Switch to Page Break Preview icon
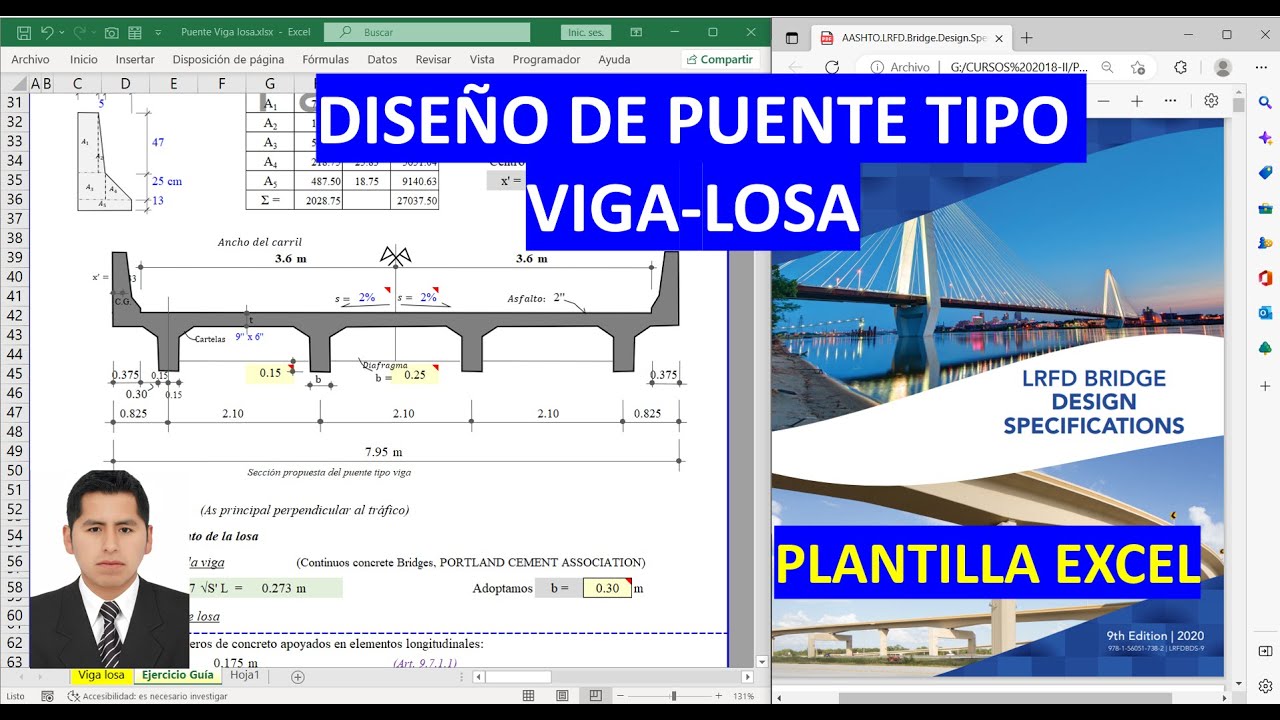The image size is (1280, 720). [595, 696]
